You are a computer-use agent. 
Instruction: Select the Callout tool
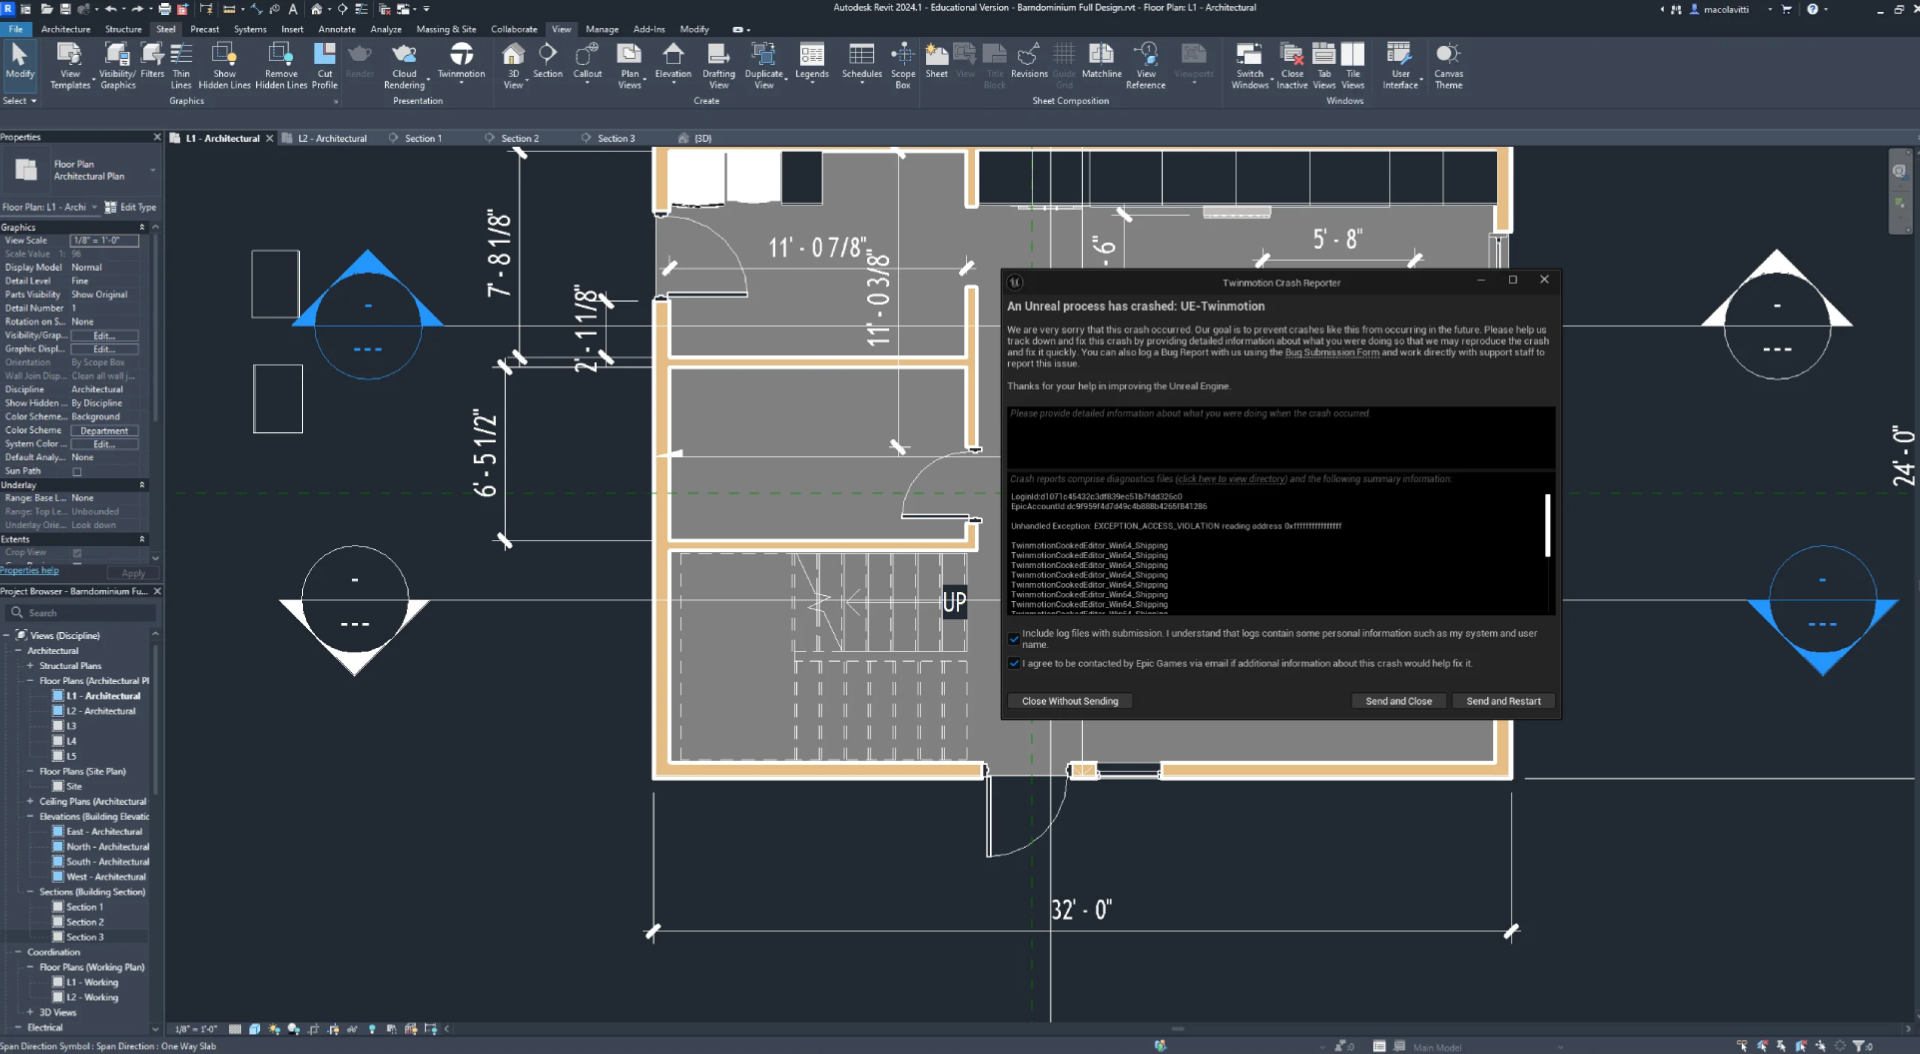click(x=587, y=61)
